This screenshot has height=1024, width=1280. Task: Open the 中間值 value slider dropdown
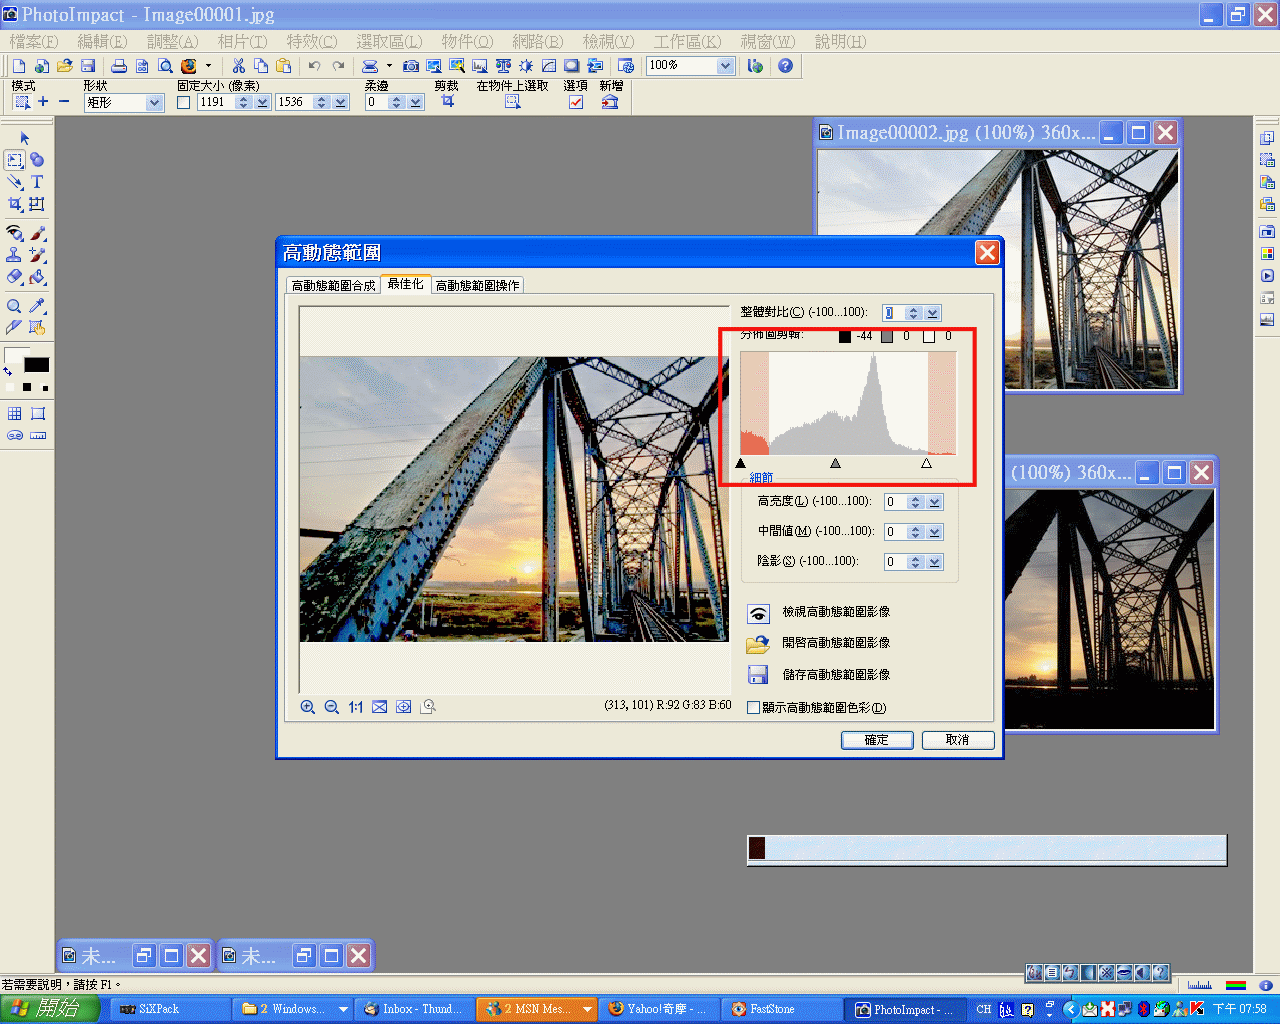click(x=935, y=532)
